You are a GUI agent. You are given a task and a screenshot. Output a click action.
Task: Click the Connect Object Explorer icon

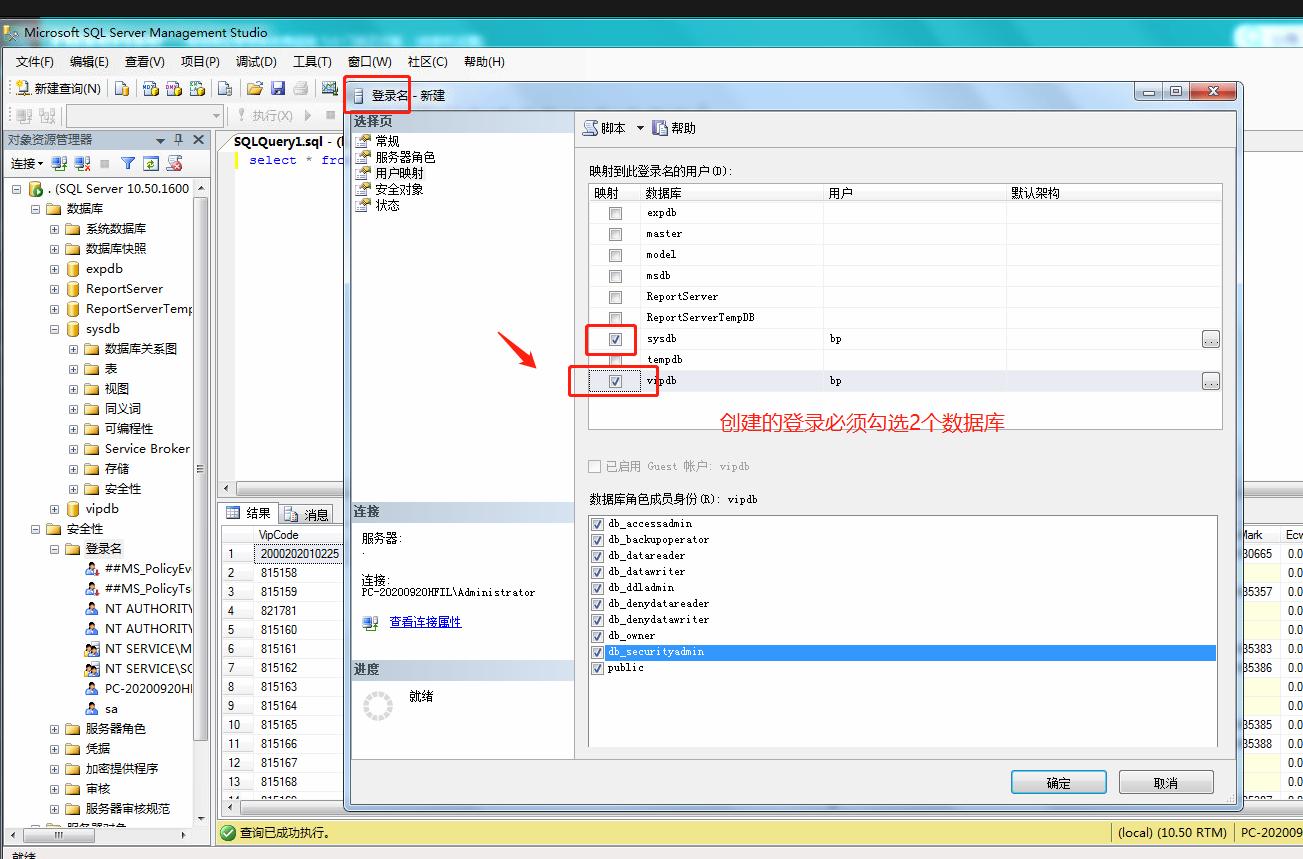point(59,163)
